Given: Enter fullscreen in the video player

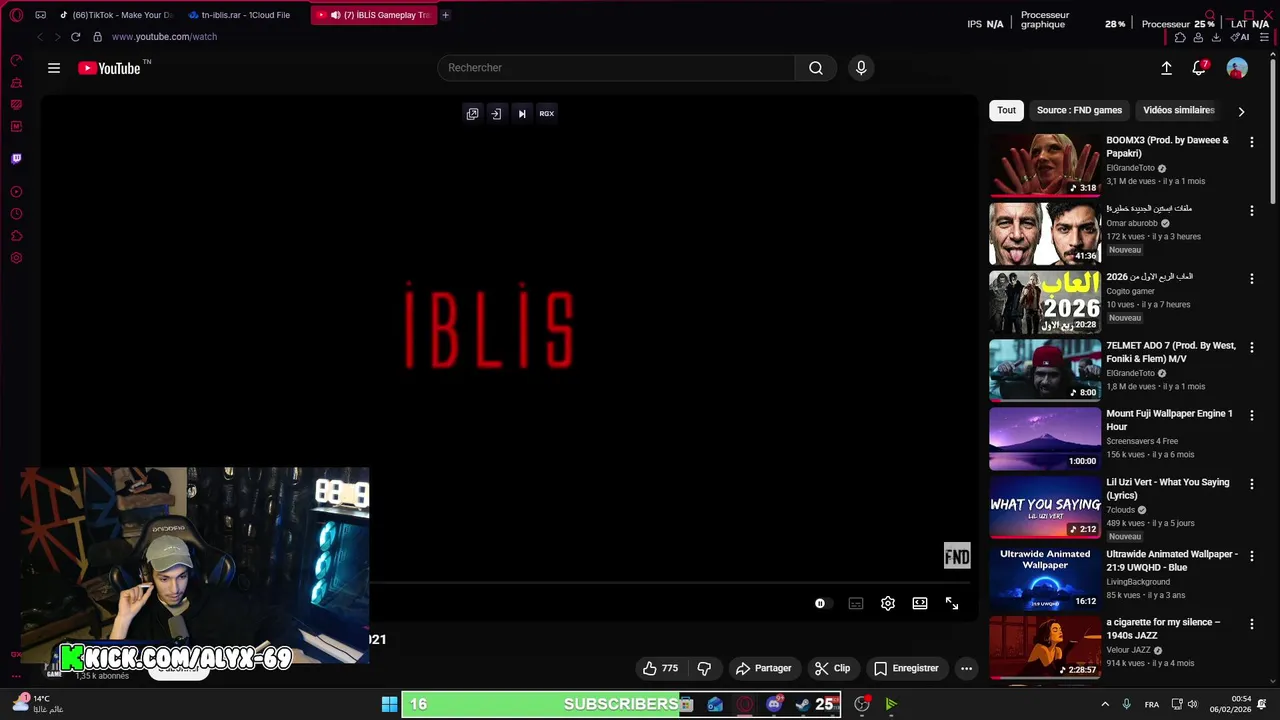Looking at the screenshot, I should point(952,604).
